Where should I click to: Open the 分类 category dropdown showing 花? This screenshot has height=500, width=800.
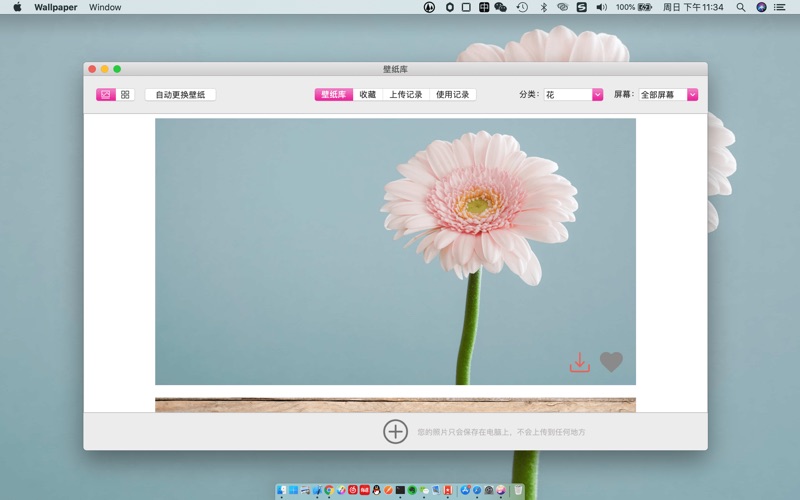click(573, 94)
